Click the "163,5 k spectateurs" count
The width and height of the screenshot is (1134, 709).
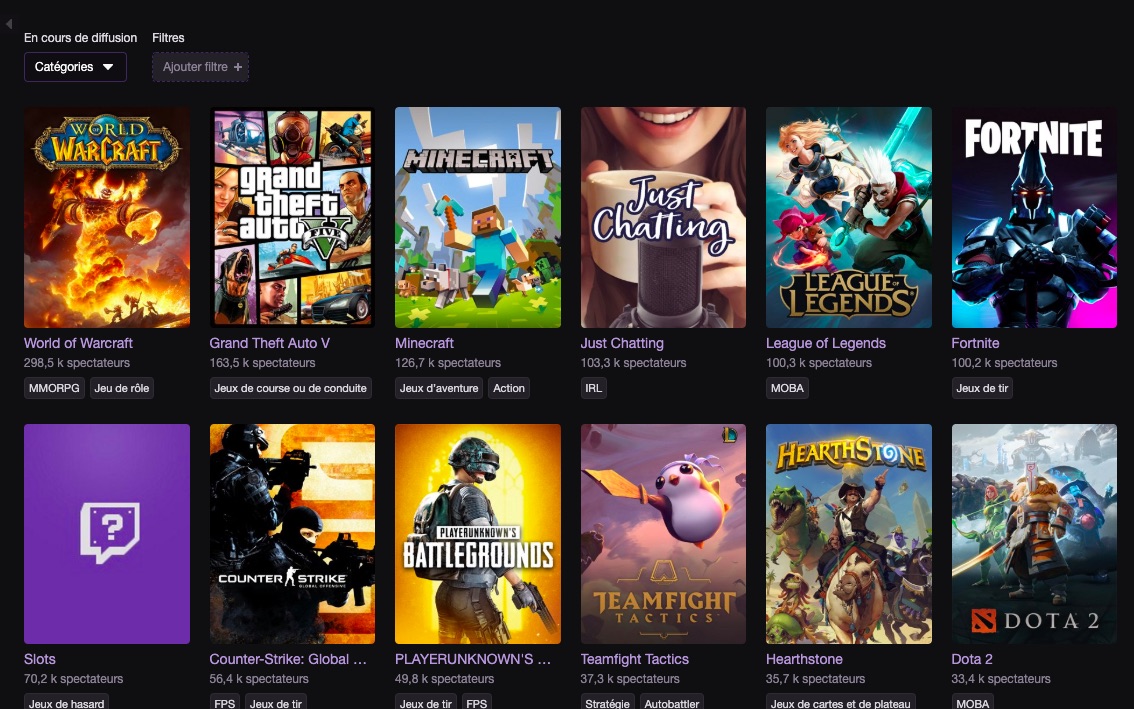(263, 362)
